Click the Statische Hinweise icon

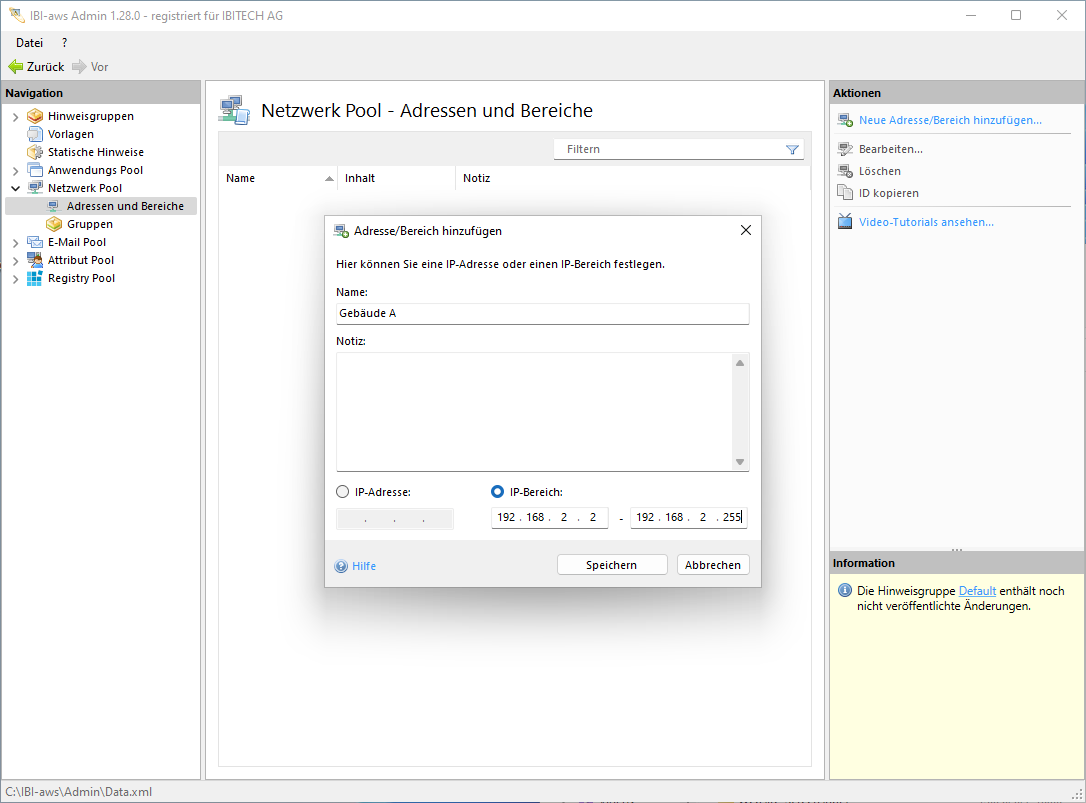click(x=35, y=152)
